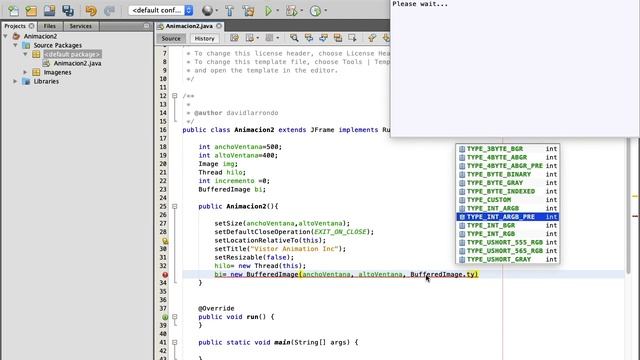Collapse the main method fold

pyautogui.click(x=175, y=342)
